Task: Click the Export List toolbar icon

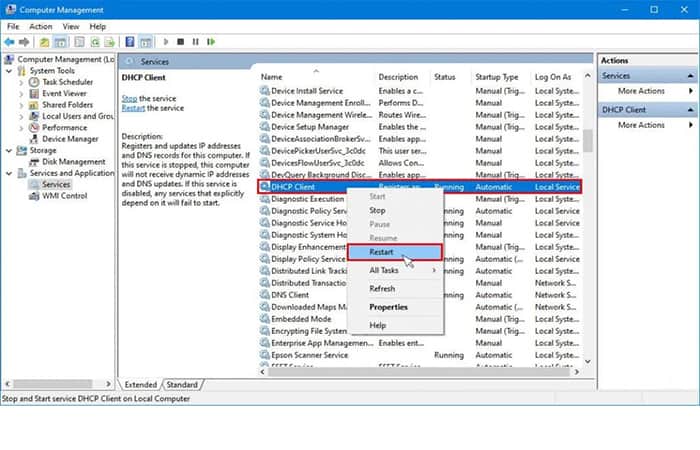Action: 109,42
